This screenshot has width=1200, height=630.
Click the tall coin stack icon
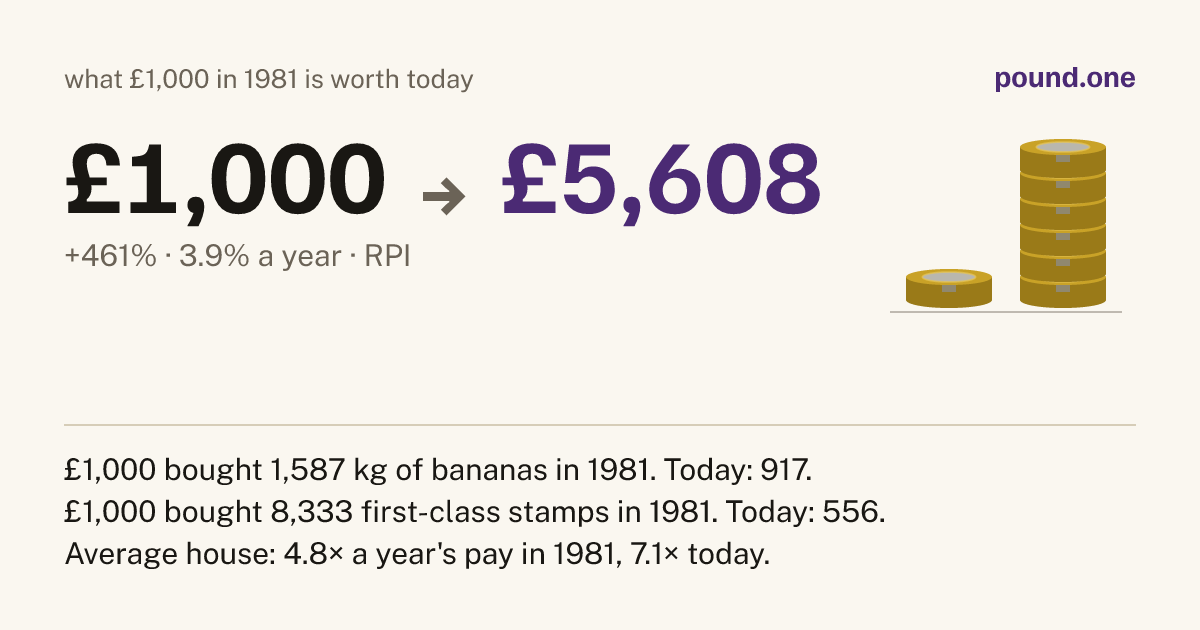click(1063, 223)
